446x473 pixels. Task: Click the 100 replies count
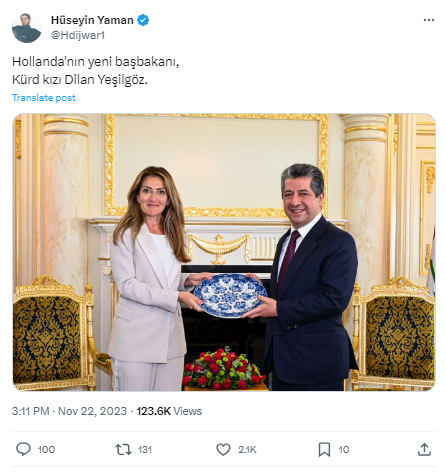46,450
